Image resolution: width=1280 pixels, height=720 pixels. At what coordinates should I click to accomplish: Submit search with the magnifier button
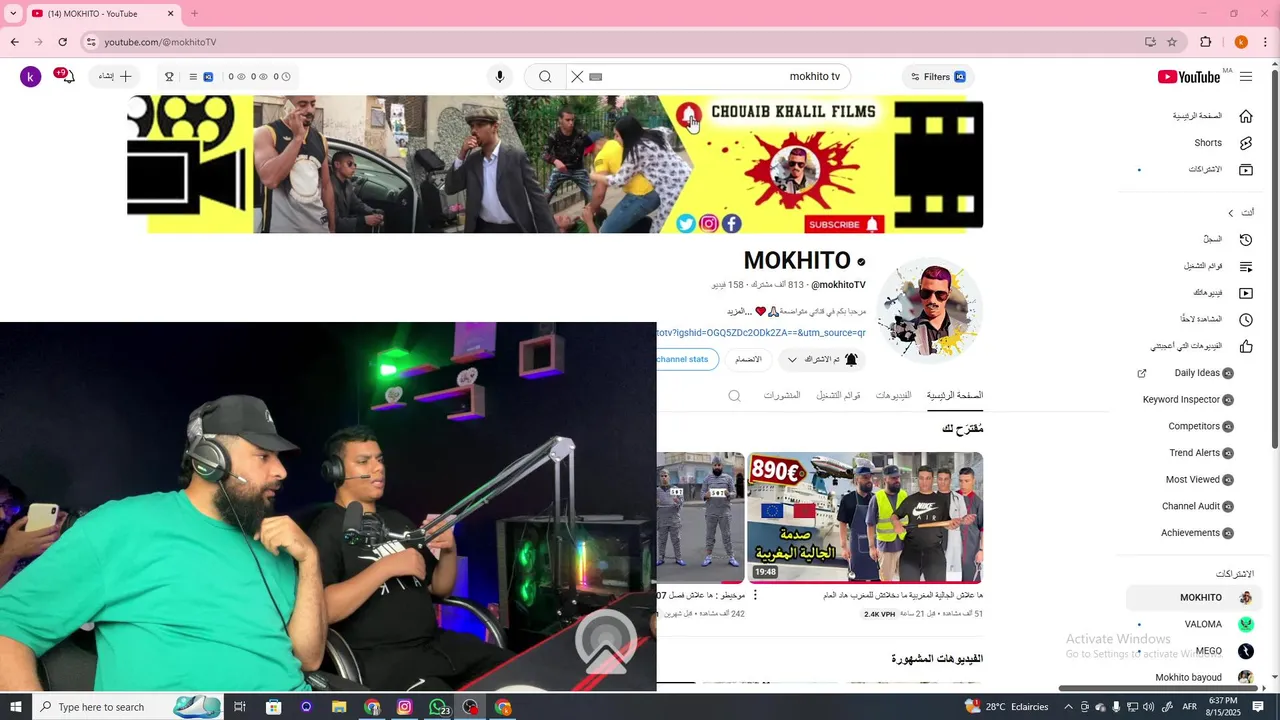point(545,77)
